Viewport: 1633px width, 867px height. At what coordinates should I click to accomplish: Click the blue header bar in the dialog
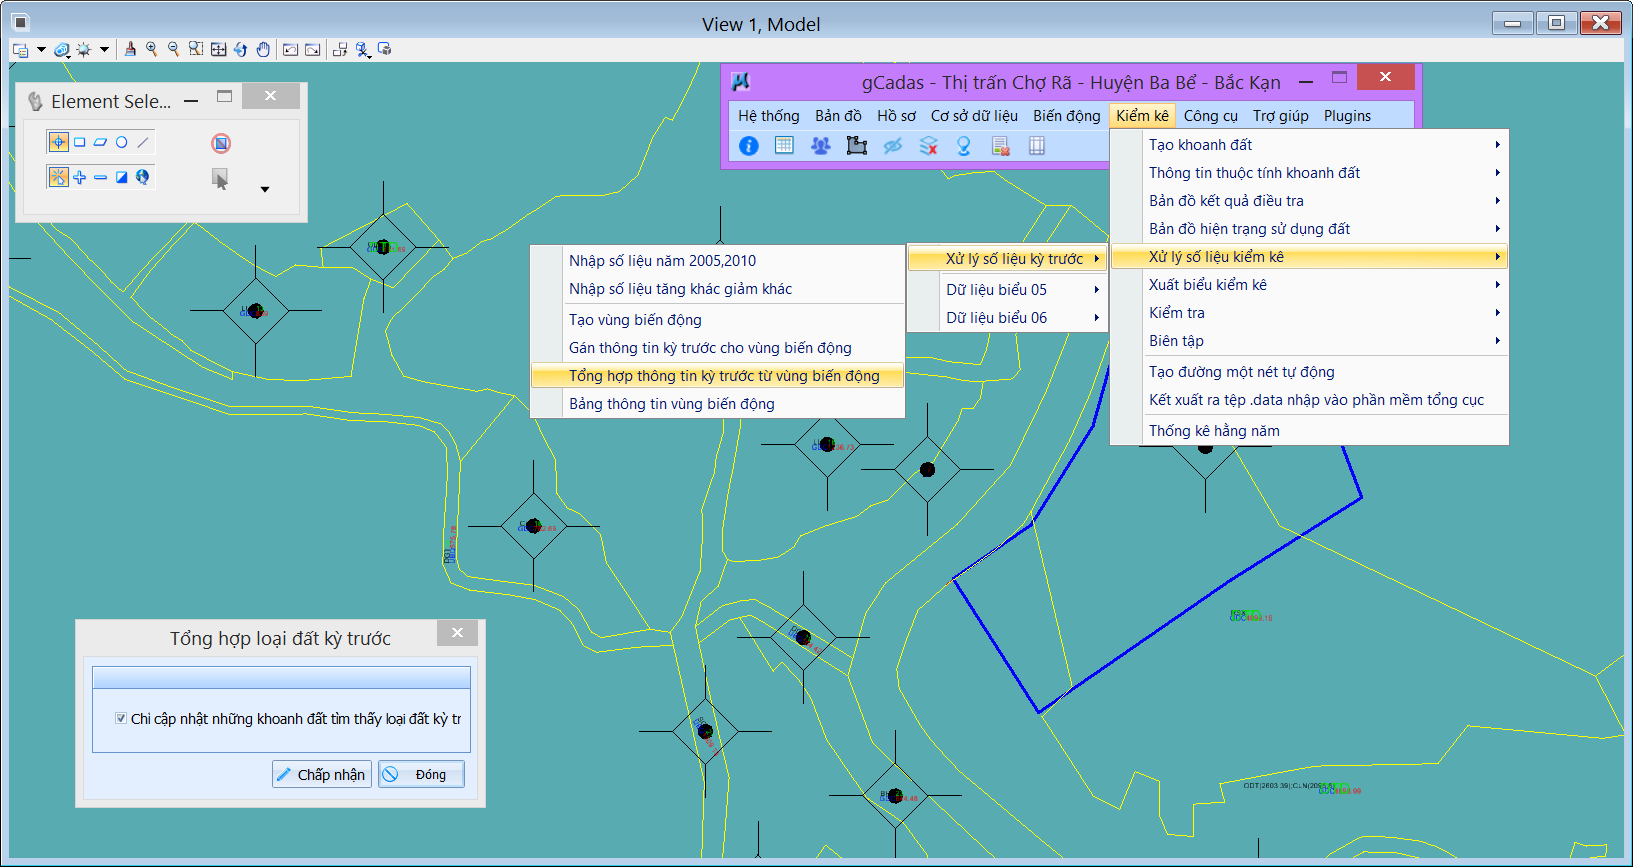click(281, 678)
